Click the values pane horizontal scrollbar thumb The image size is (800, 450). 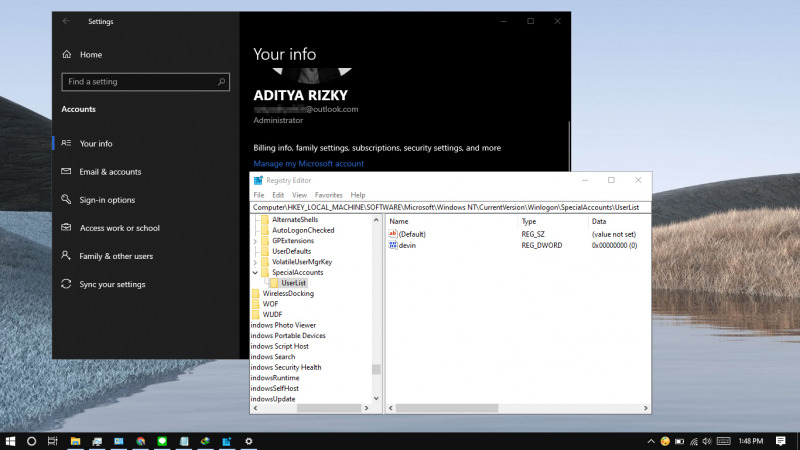point(447,408)
